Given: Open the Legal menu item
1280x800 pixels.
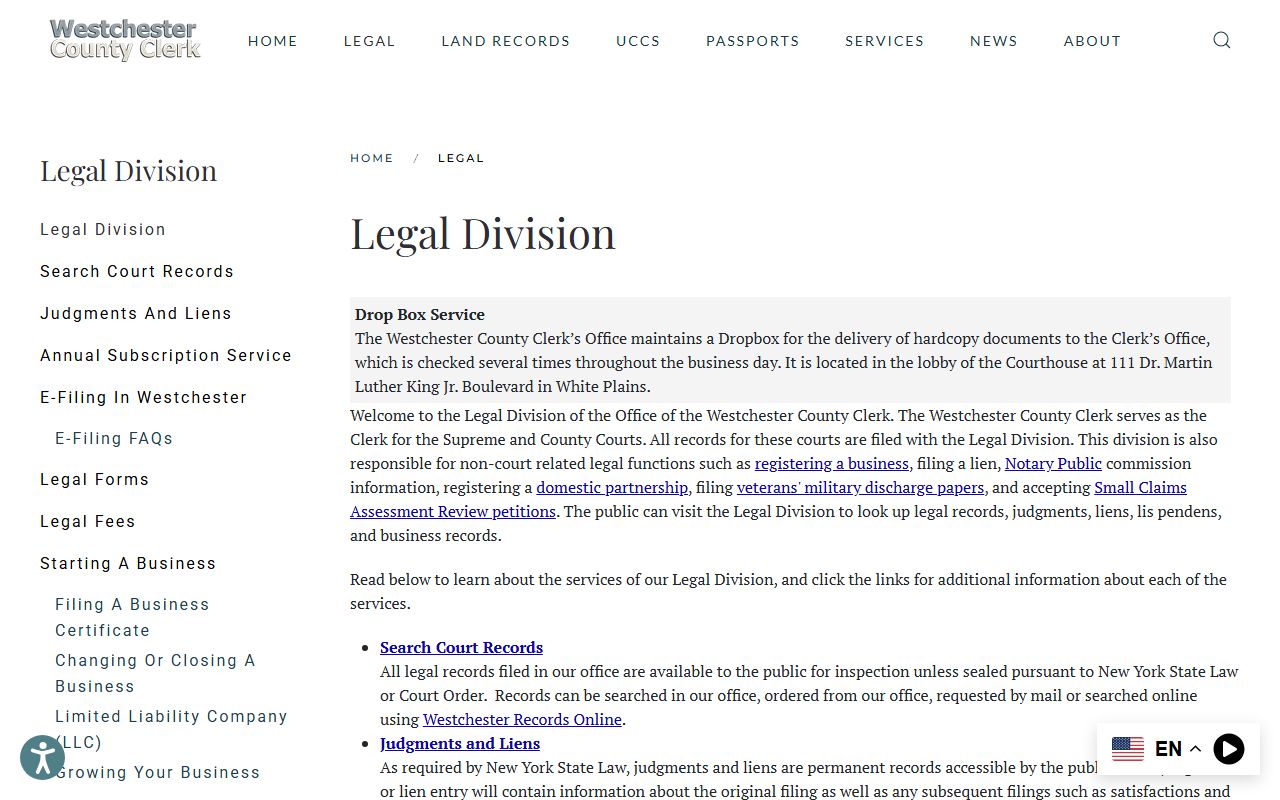Looking at the screenshot, I should point(370,41).
